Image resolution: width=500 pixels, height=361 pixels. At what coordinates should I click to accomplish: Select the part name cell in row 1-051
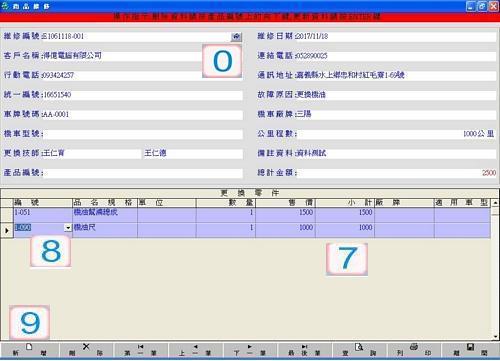105,215
